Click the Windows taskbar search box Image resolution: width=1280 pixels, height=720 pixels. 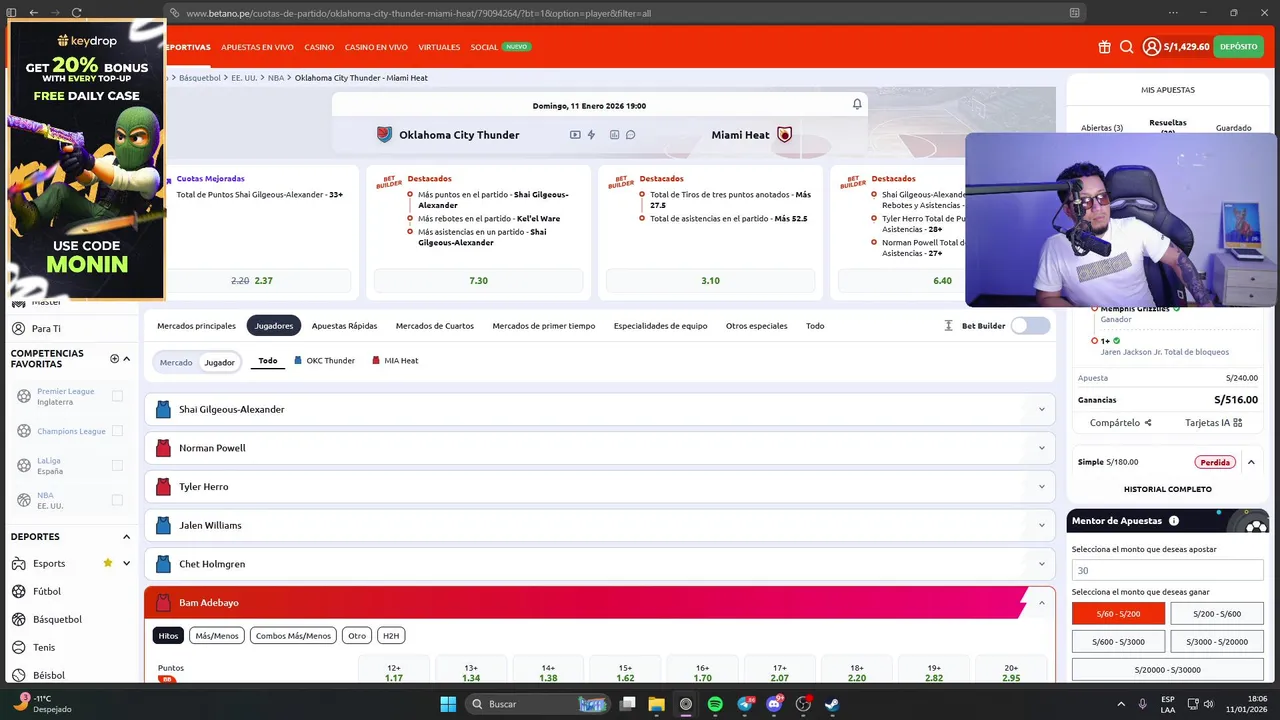(x=538, y=704)
